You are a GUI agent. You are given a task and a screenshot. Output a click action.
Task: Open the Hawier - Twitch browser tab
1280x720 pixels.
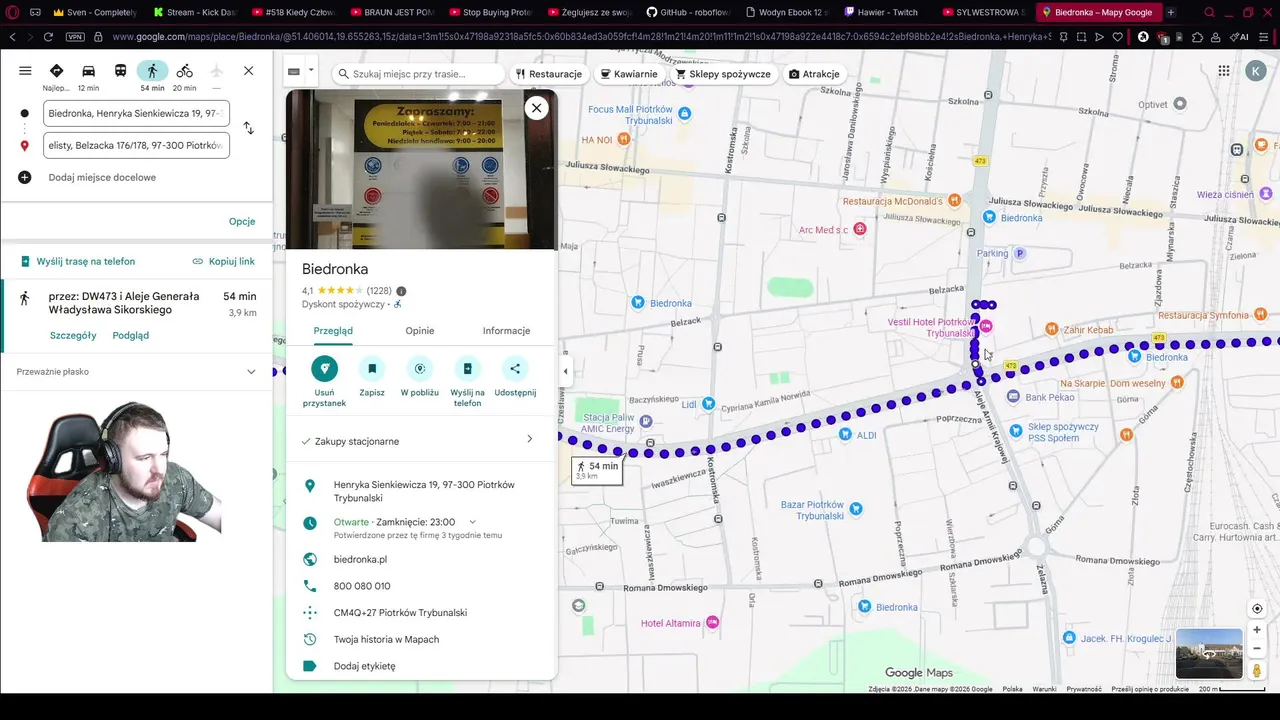(x=886, y=12)
